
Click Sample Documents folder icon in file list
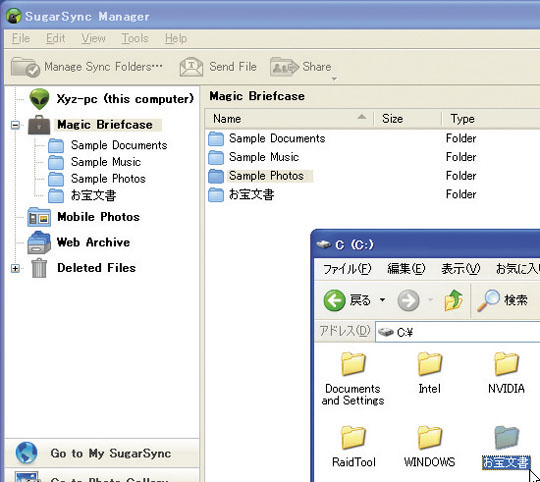(216, 139)
